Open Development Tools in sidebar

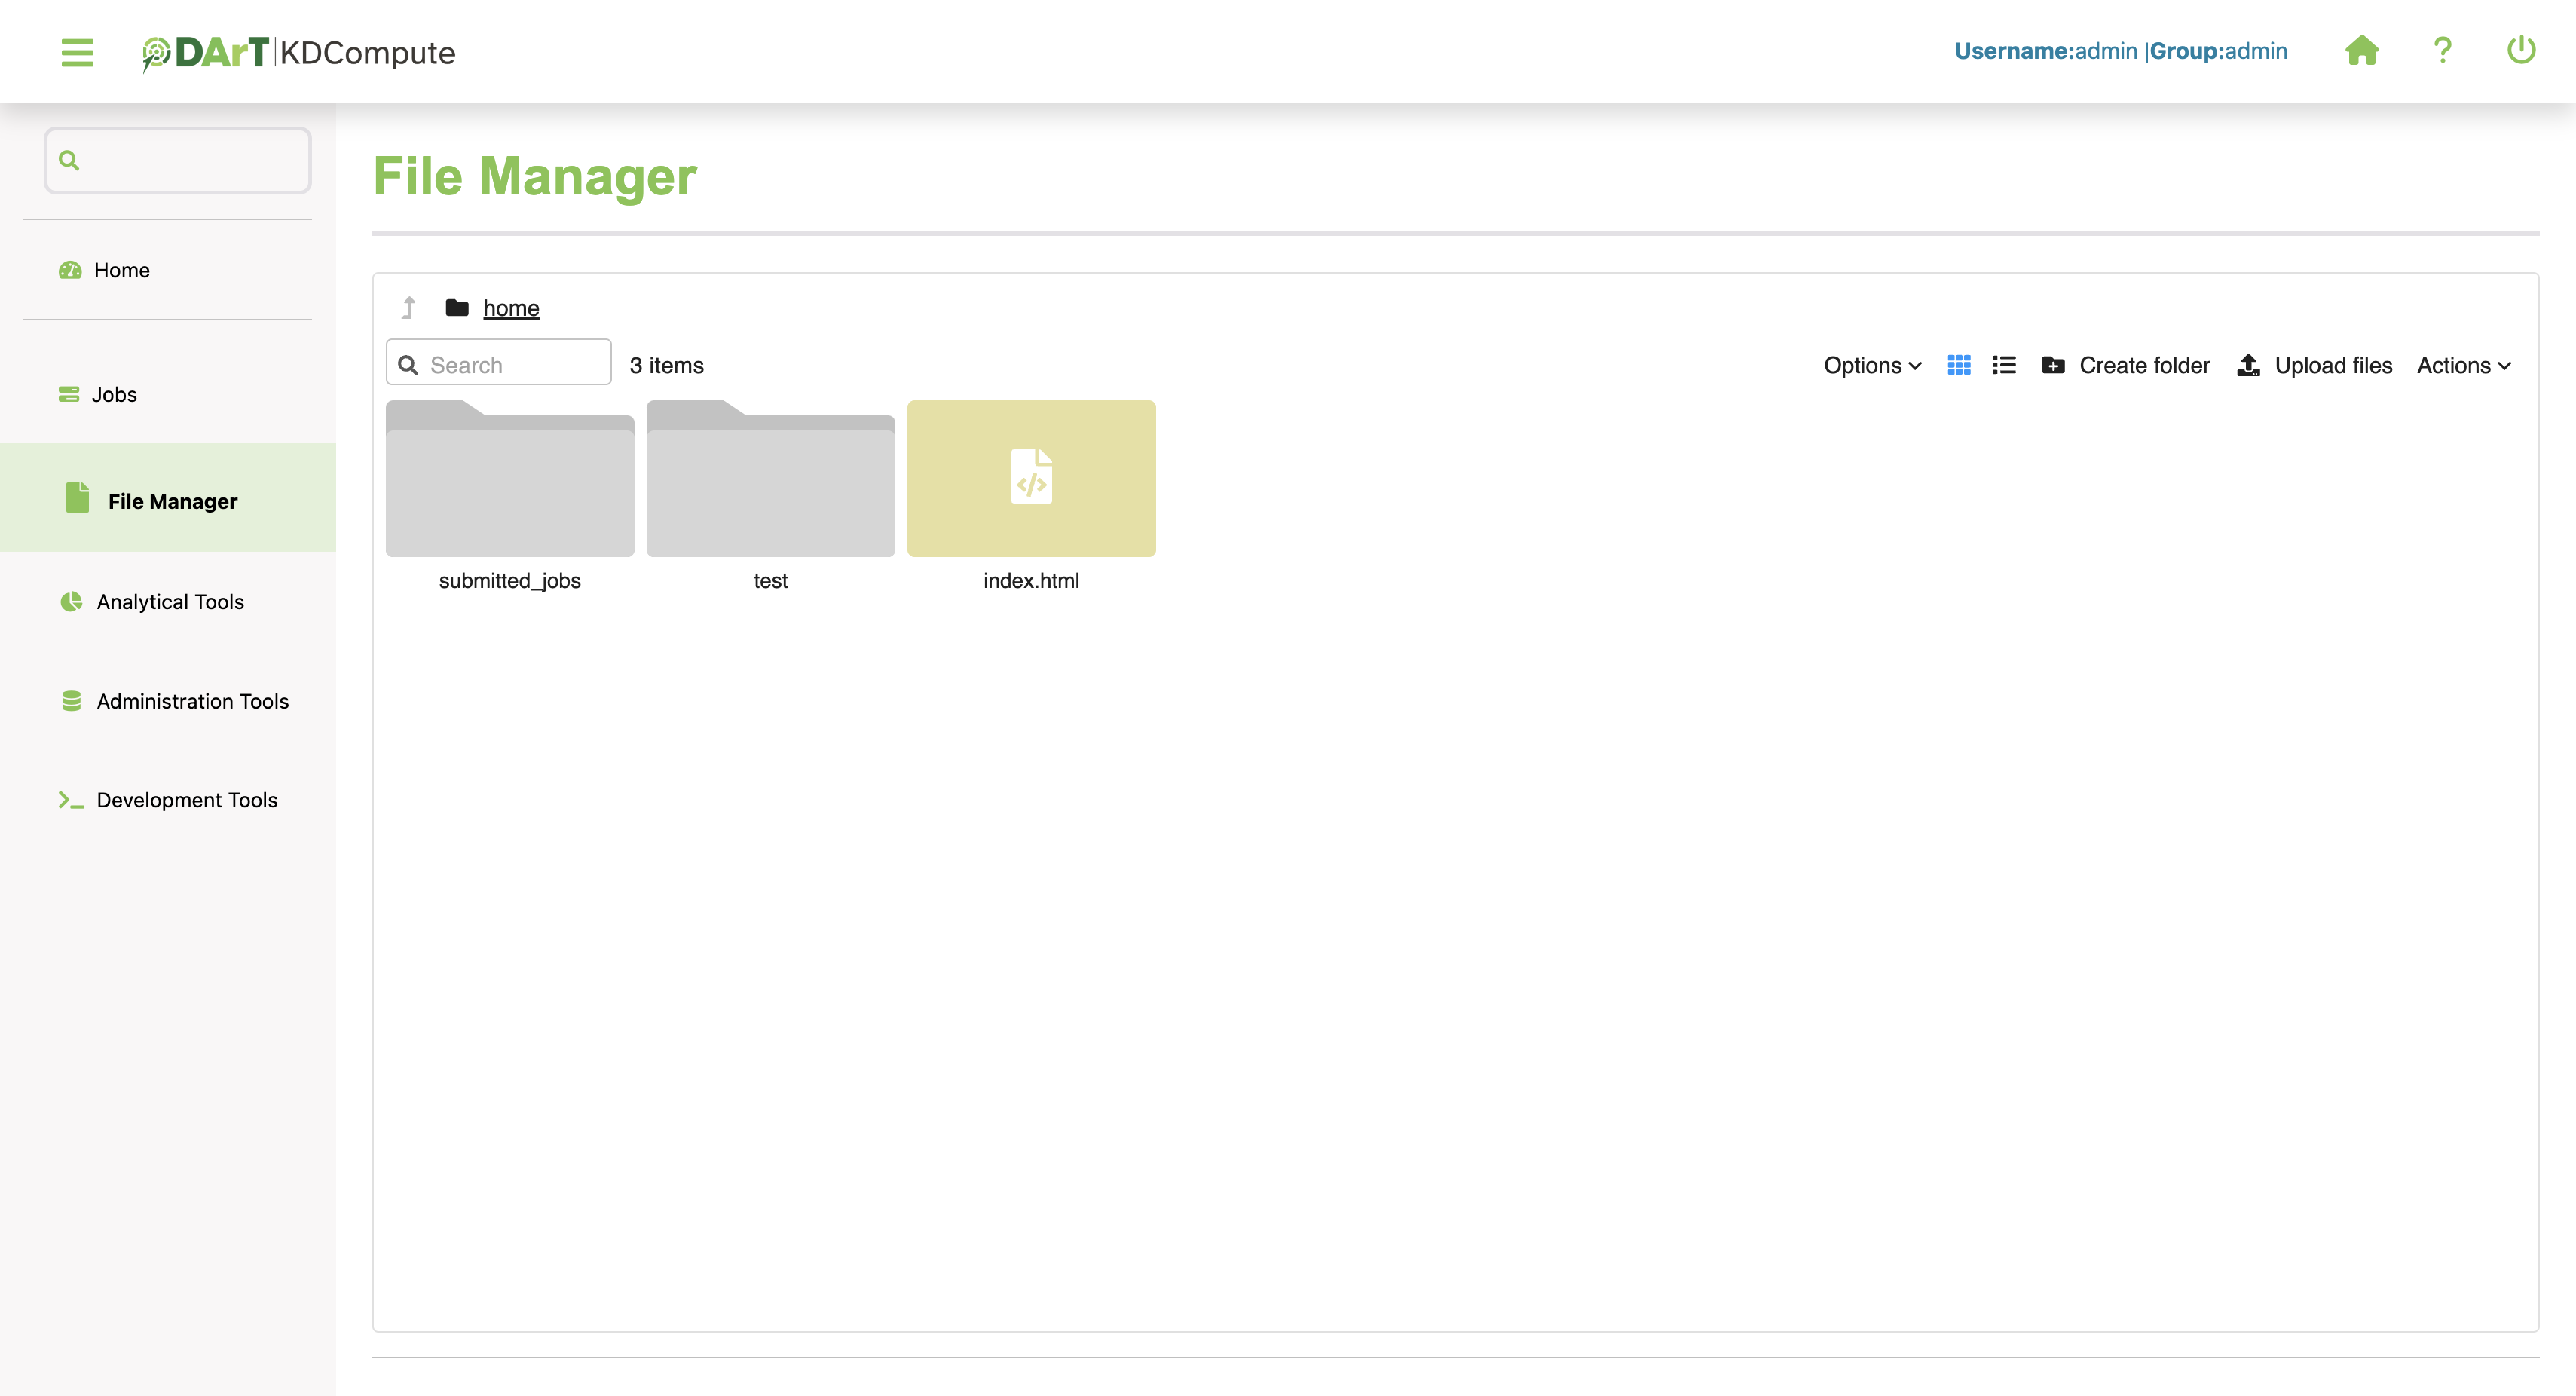point(187,800)
